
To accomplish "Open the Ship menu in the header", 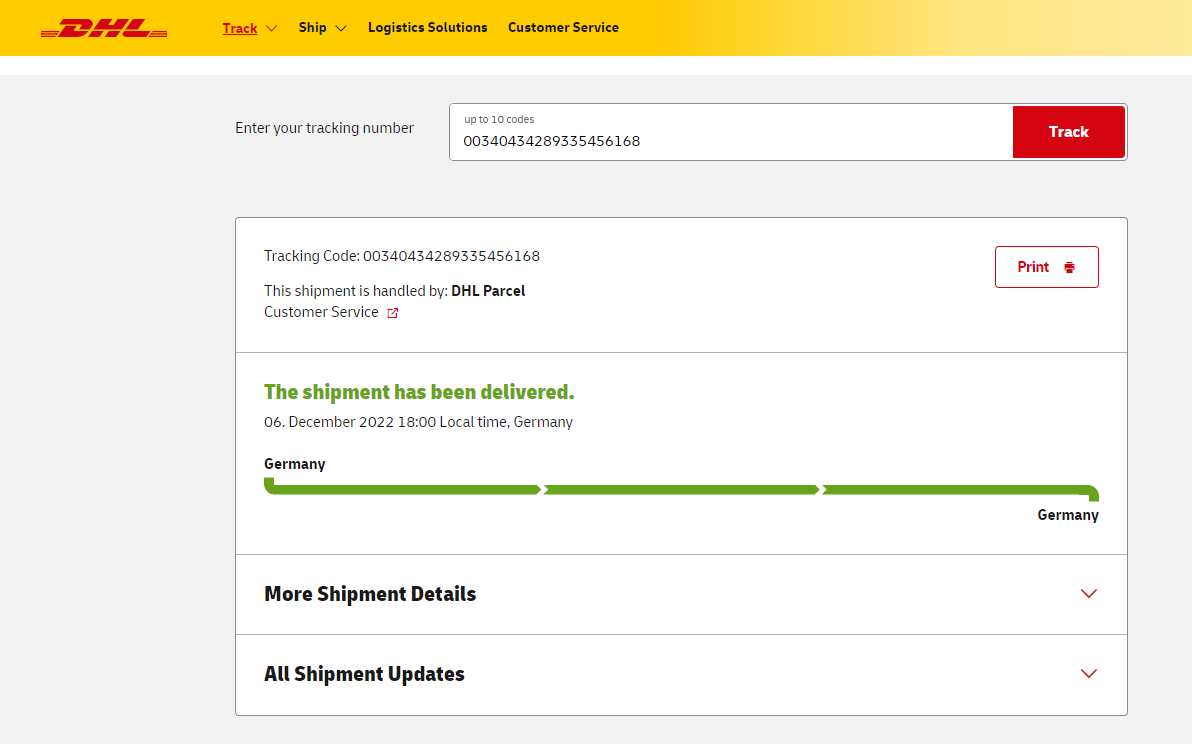I will click(x=312, y=28).
